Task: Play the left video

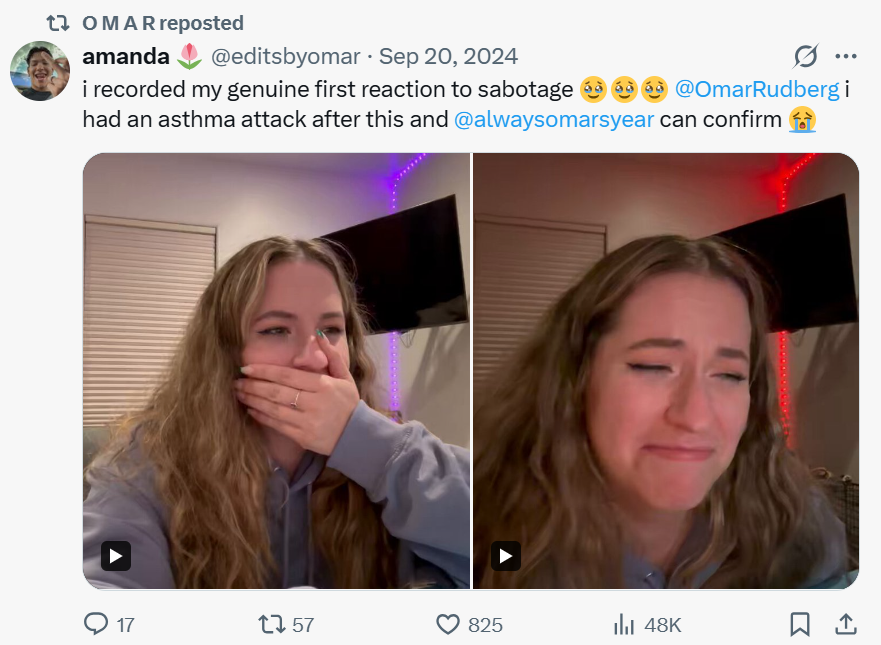Action: coord(116,555)
